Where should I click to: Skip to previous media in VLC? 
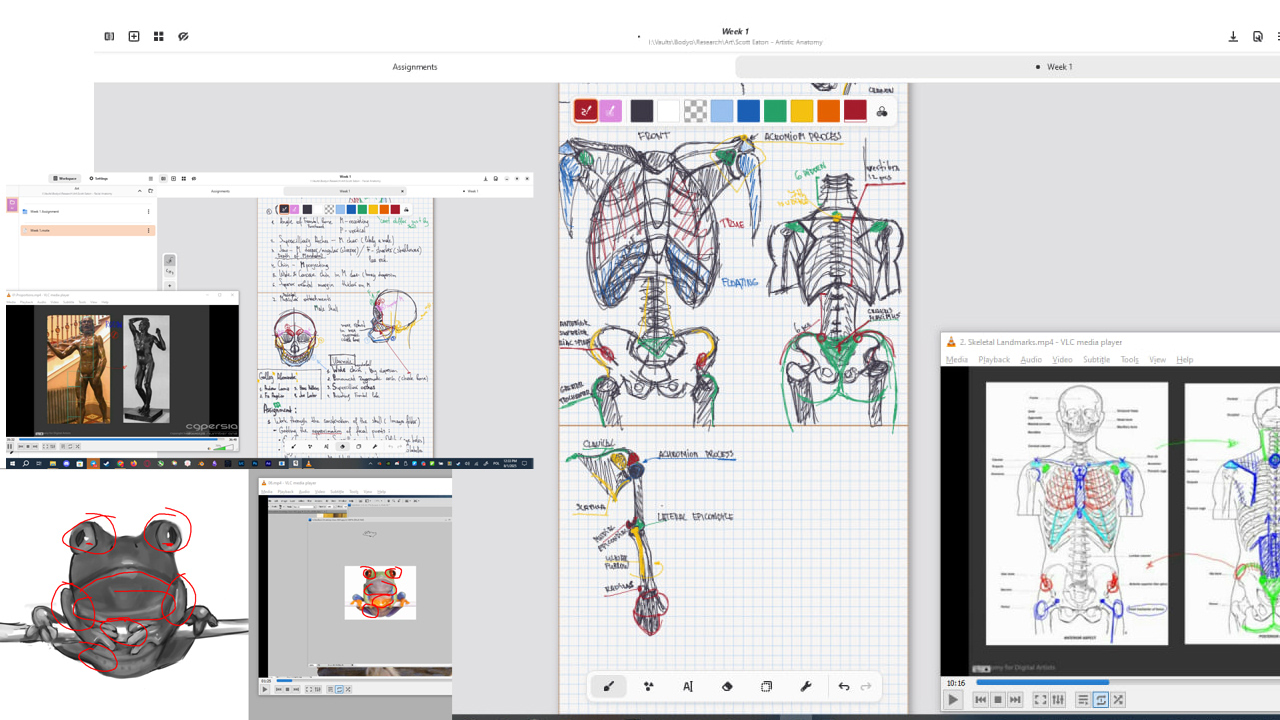pos(981,700)
